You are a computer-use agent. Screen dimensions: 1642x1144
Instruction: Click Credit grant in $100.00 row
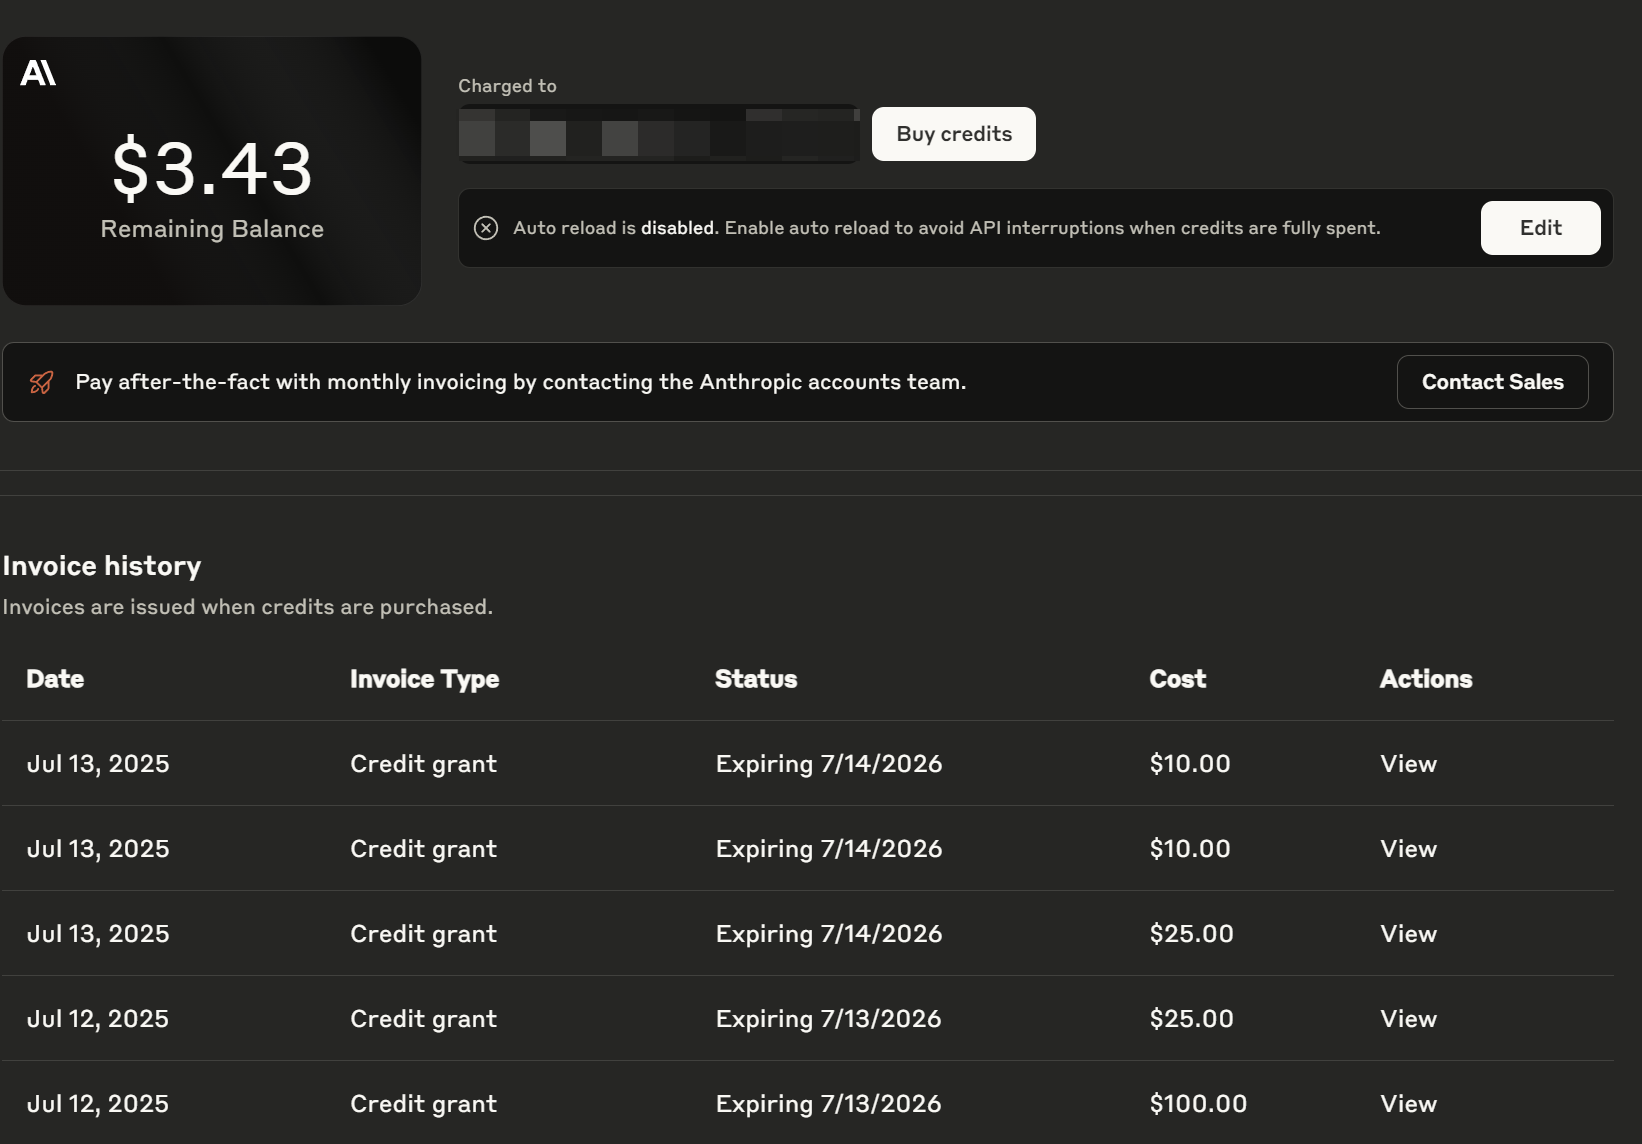423,1104
